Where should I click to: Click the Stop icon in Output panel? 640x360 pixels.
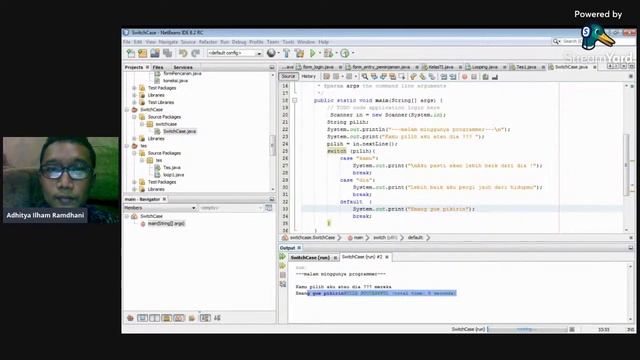click(x=283, y=275)
